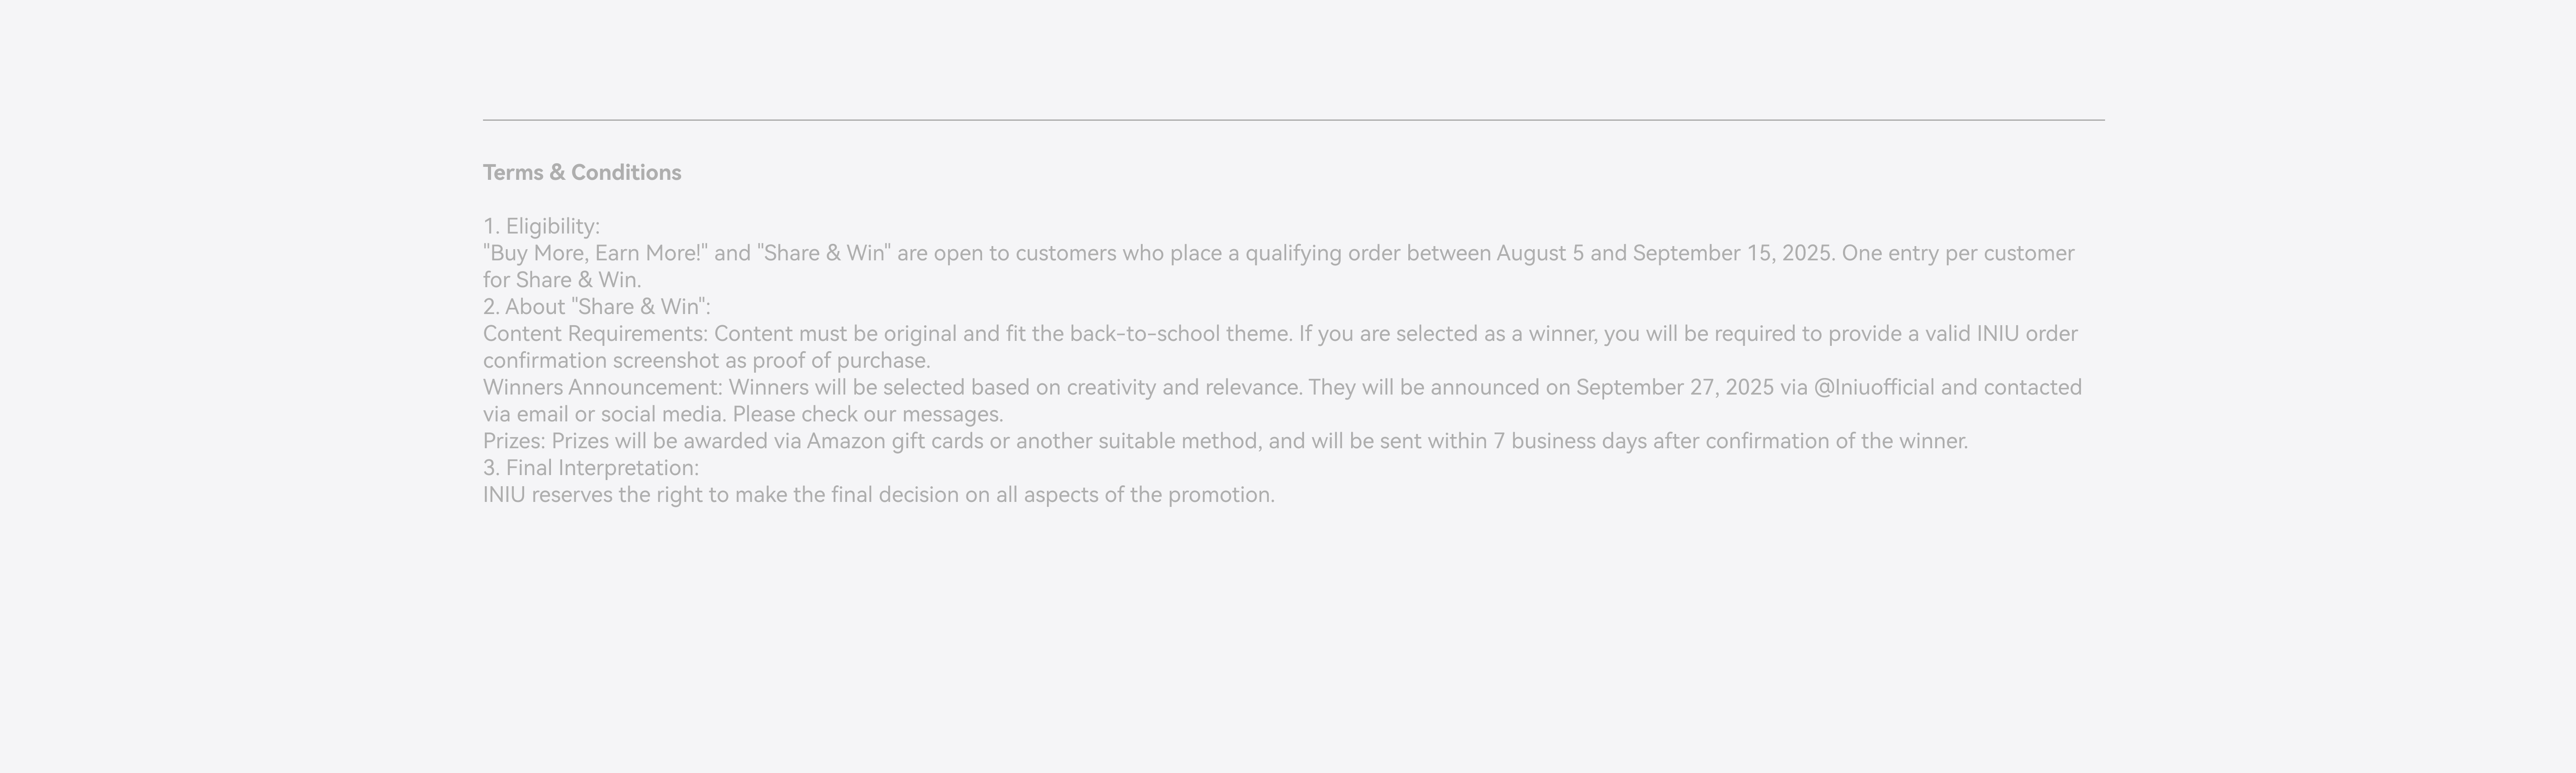Click the 'Content Requirements:' label
The width and height of the screenshot is (2576, 773).
click(595, 334)
